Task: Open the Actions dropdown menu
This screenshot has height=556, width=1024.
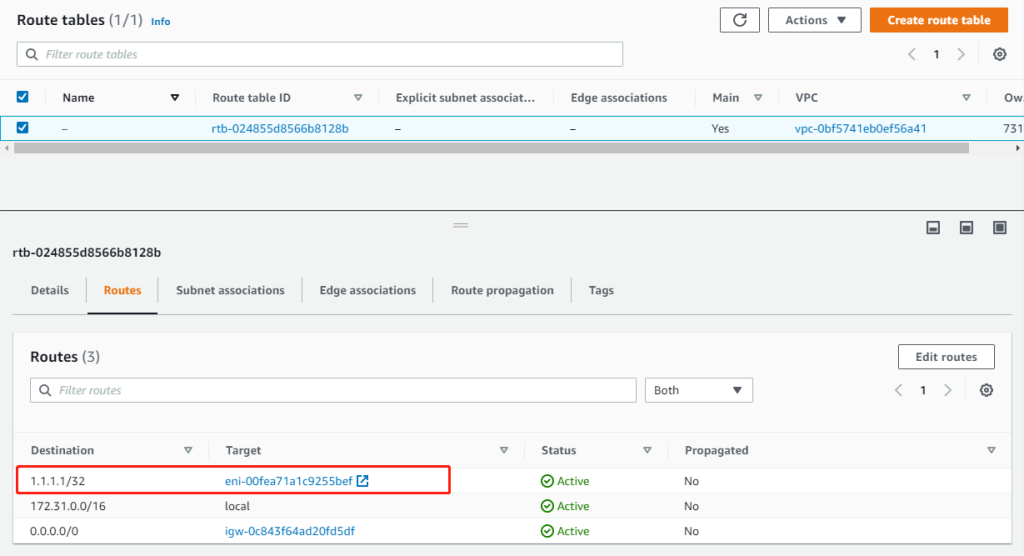Action: click(x=814, y=20)
